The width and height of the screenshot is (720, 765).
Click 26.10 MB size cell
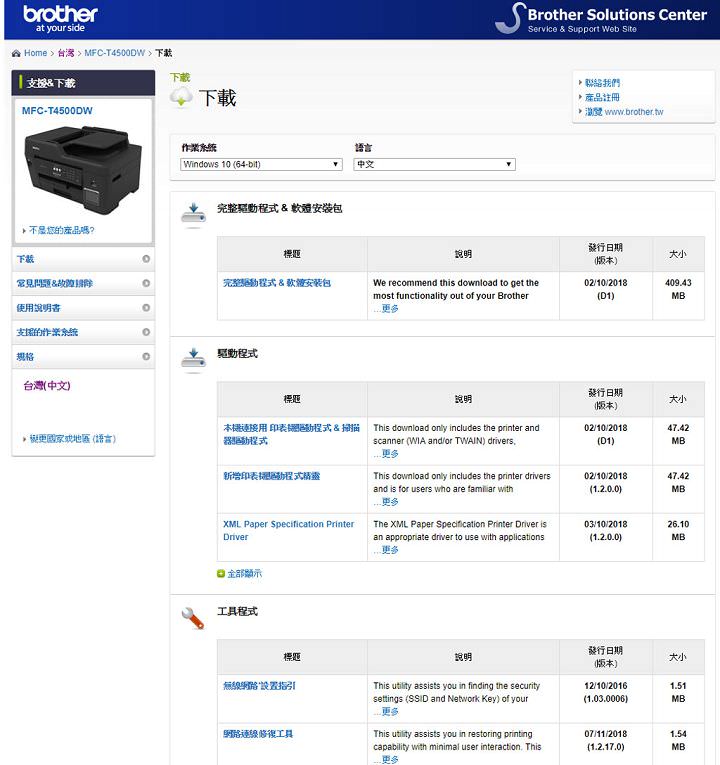678,537
